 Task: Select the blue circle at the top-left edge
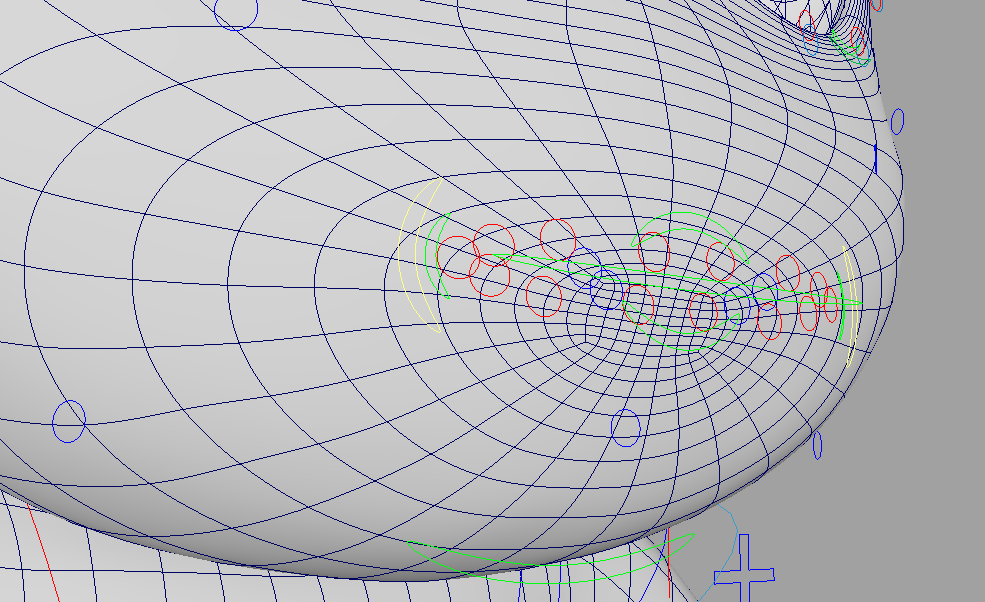pos(235,15)
